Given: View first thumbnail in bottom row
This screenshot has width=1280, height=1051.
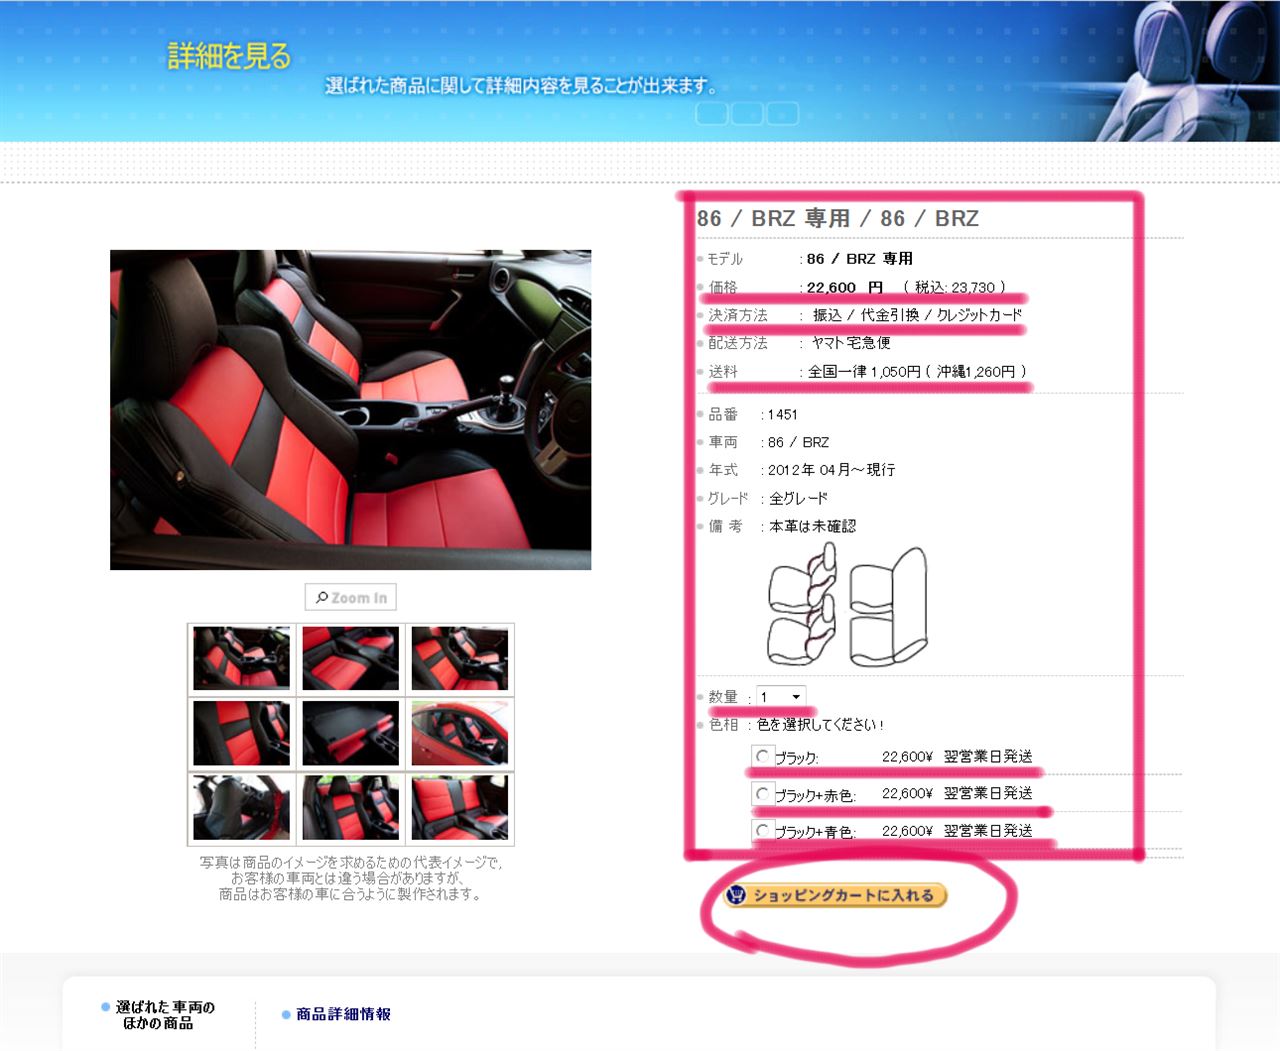Looking at the screenshot, I should [242, 807].
